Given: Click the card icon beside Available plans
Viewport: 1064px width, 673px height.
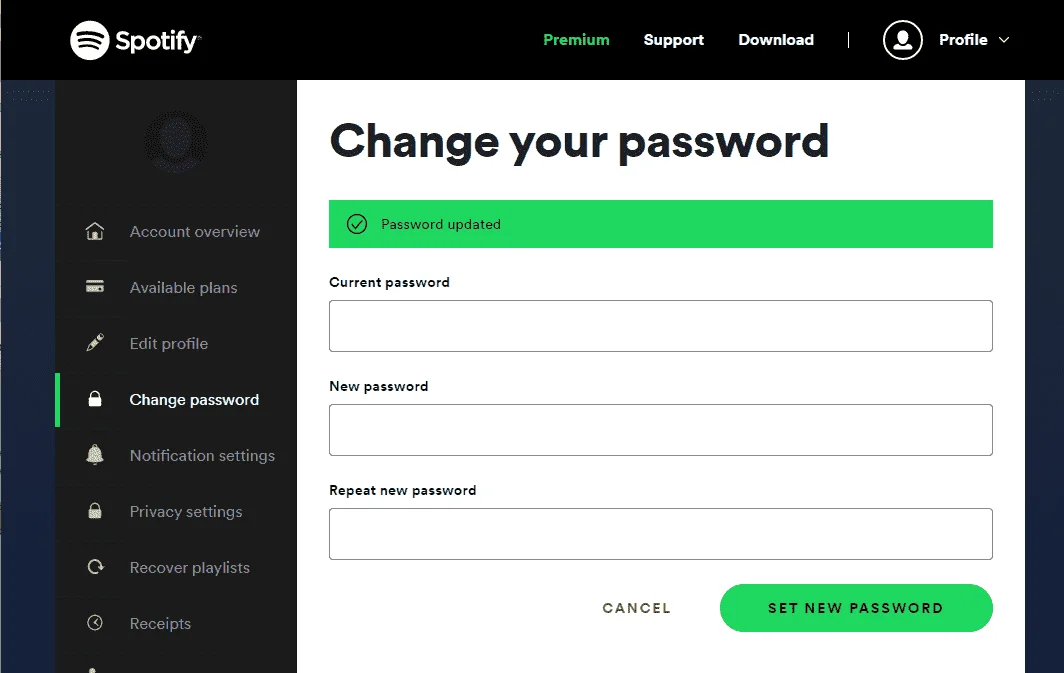Looking at the screenshot, I should [x=95, y=286].
